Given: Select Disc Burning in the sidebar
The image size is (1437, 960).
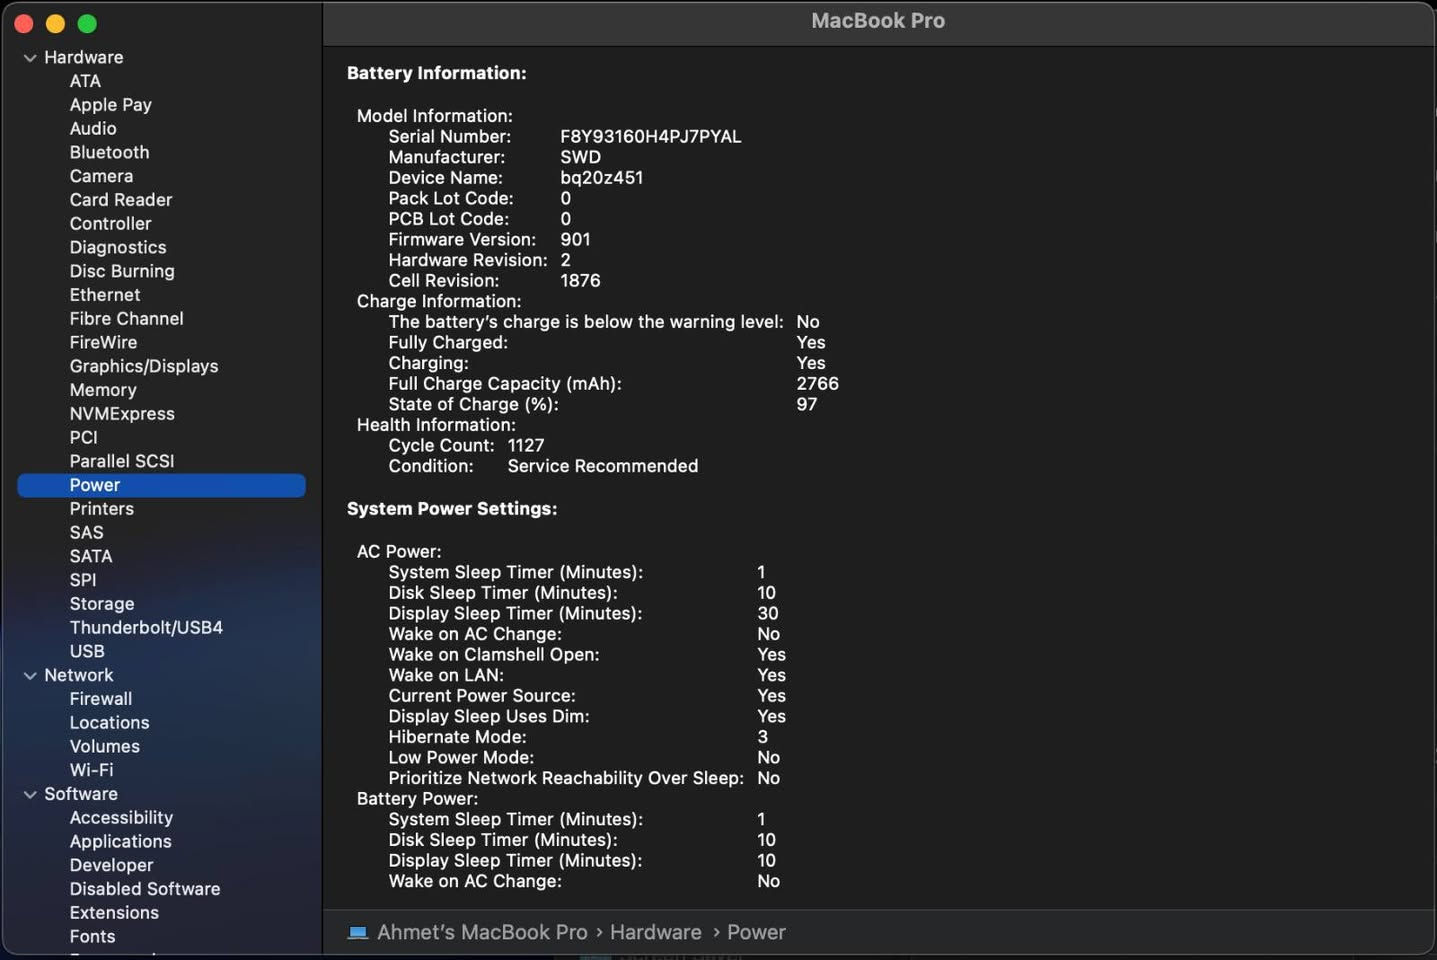Looking at the screenshot, I should [x=122, y=271].
